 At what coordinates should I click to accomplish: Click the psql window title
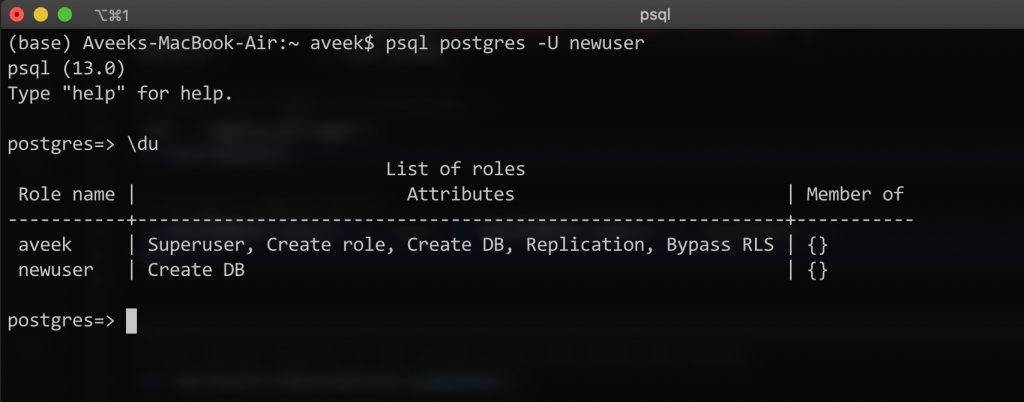(x=656, y=15)
